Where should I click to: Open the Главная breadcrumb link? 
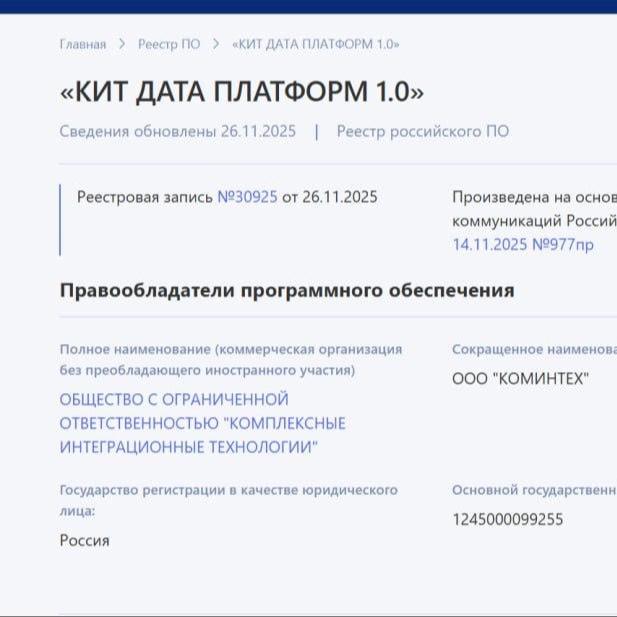(x=82, y=45)
